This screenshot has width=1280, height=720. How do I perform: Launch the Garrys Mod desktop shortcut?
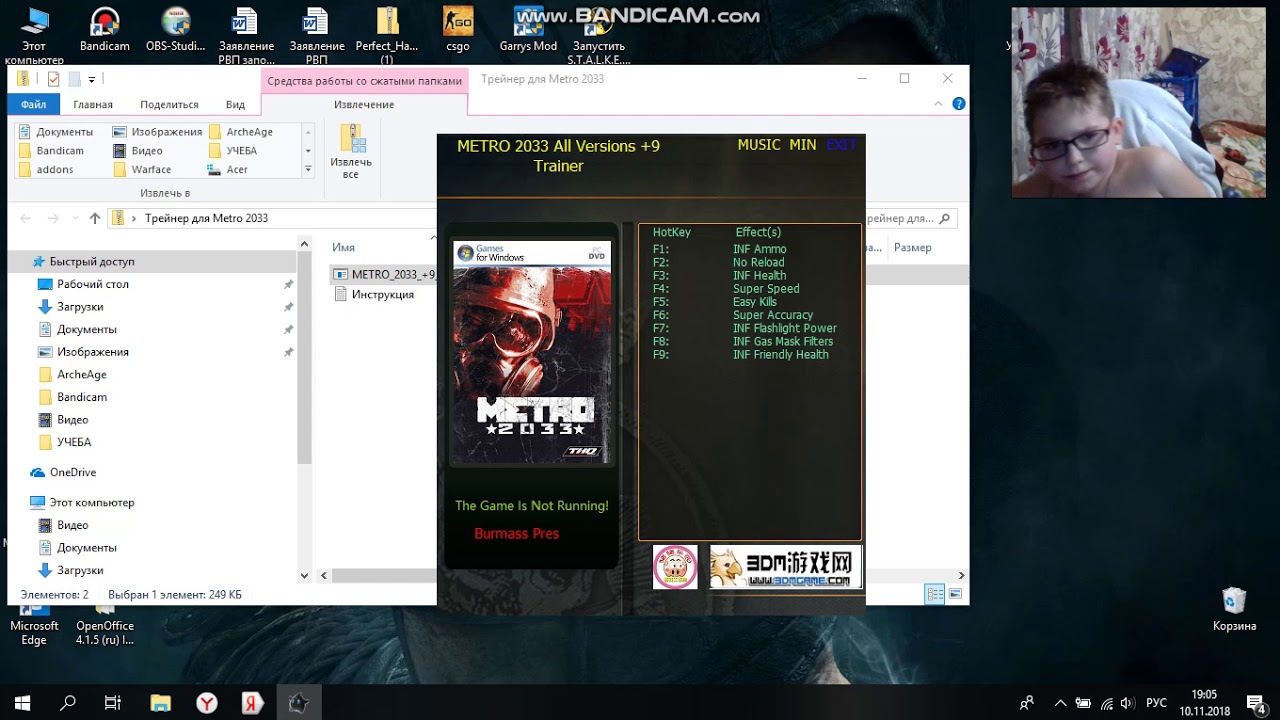pos(528,29)
